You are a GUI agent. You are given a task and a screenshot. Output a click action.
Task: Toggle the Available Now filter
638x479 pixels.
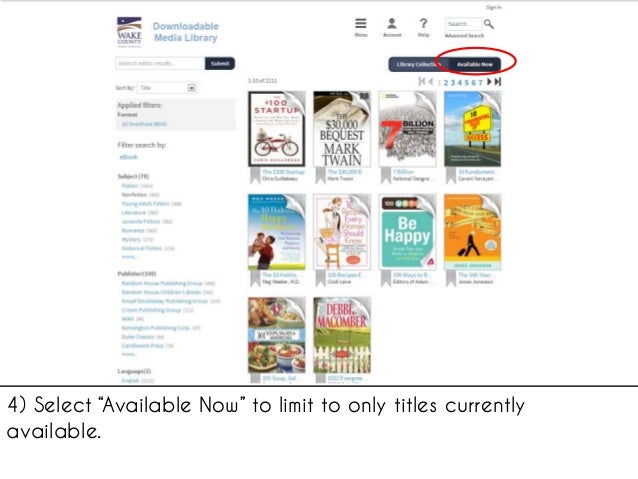[x=474, y=64]
